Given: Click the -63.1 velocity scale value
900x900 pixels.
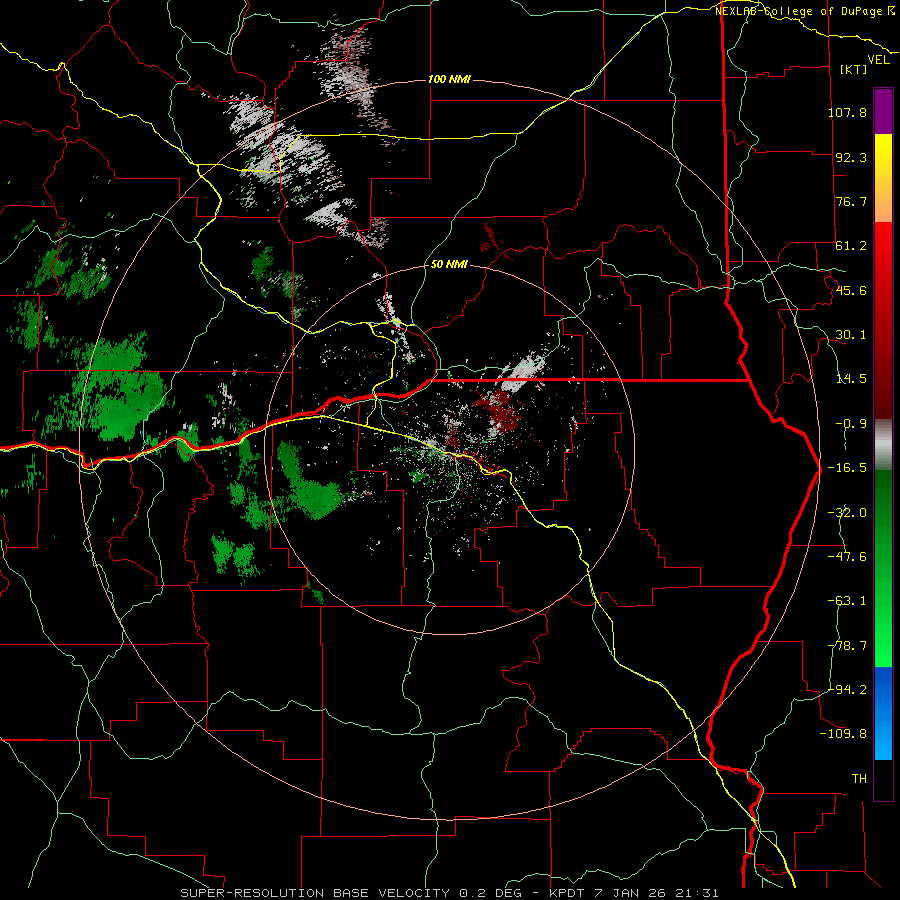Looking at the screenshot, I should click(x=847, y=601).
